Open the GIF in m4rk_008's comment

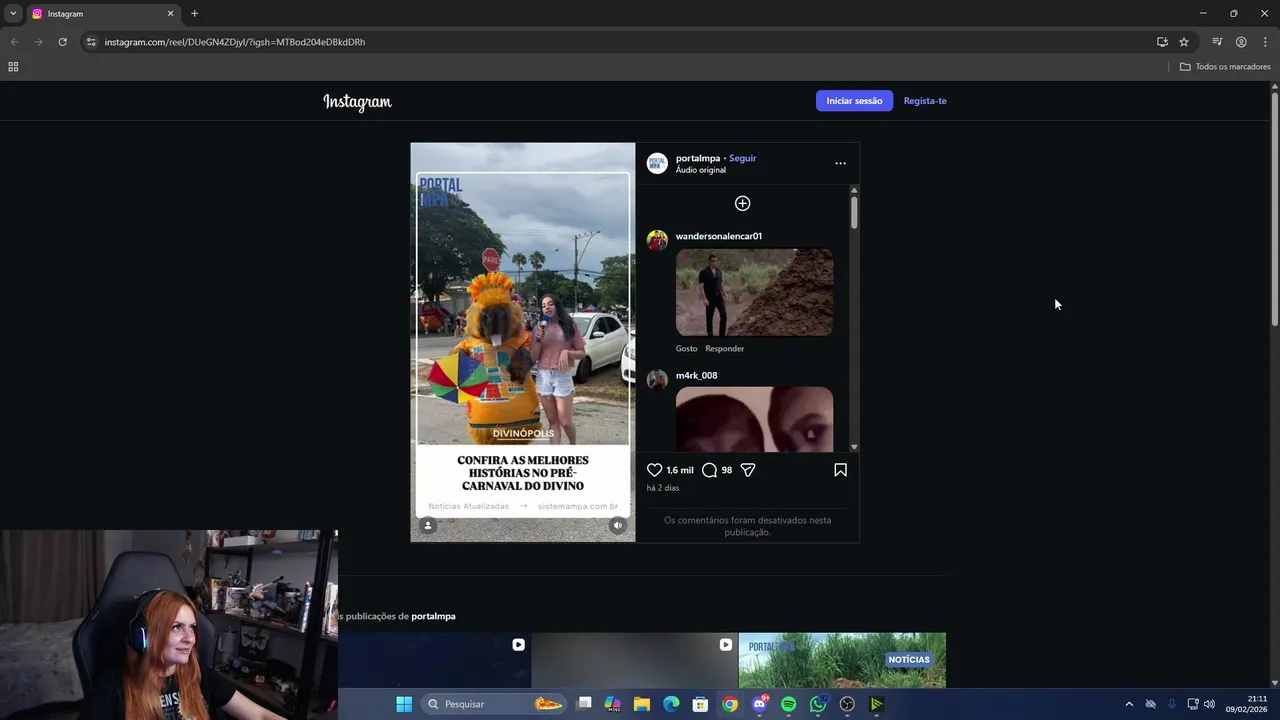754,420
